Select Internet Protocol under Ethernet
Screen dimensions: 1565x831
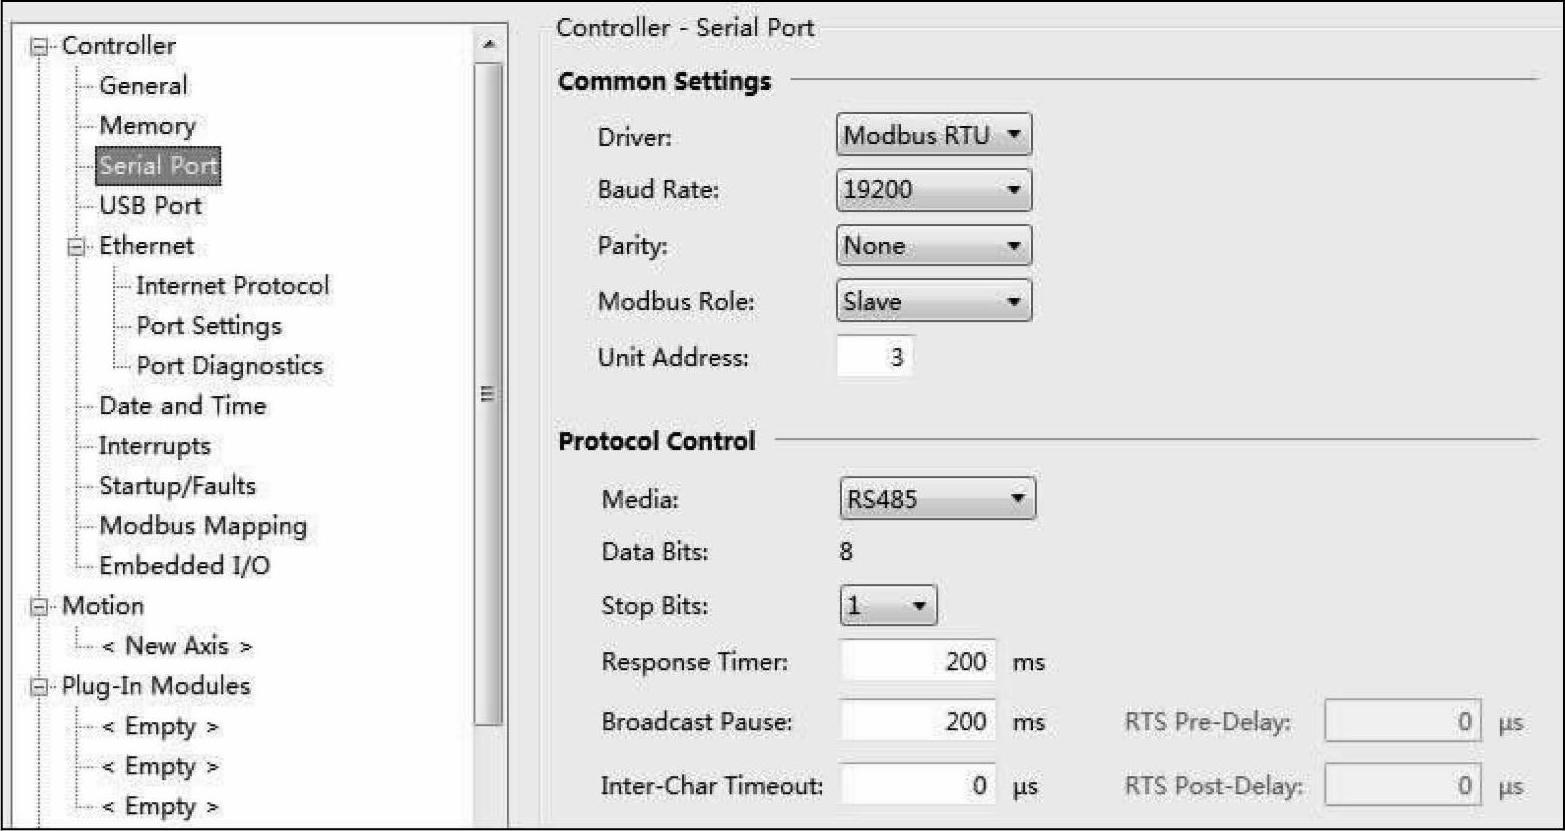click(x=232, y=286)
